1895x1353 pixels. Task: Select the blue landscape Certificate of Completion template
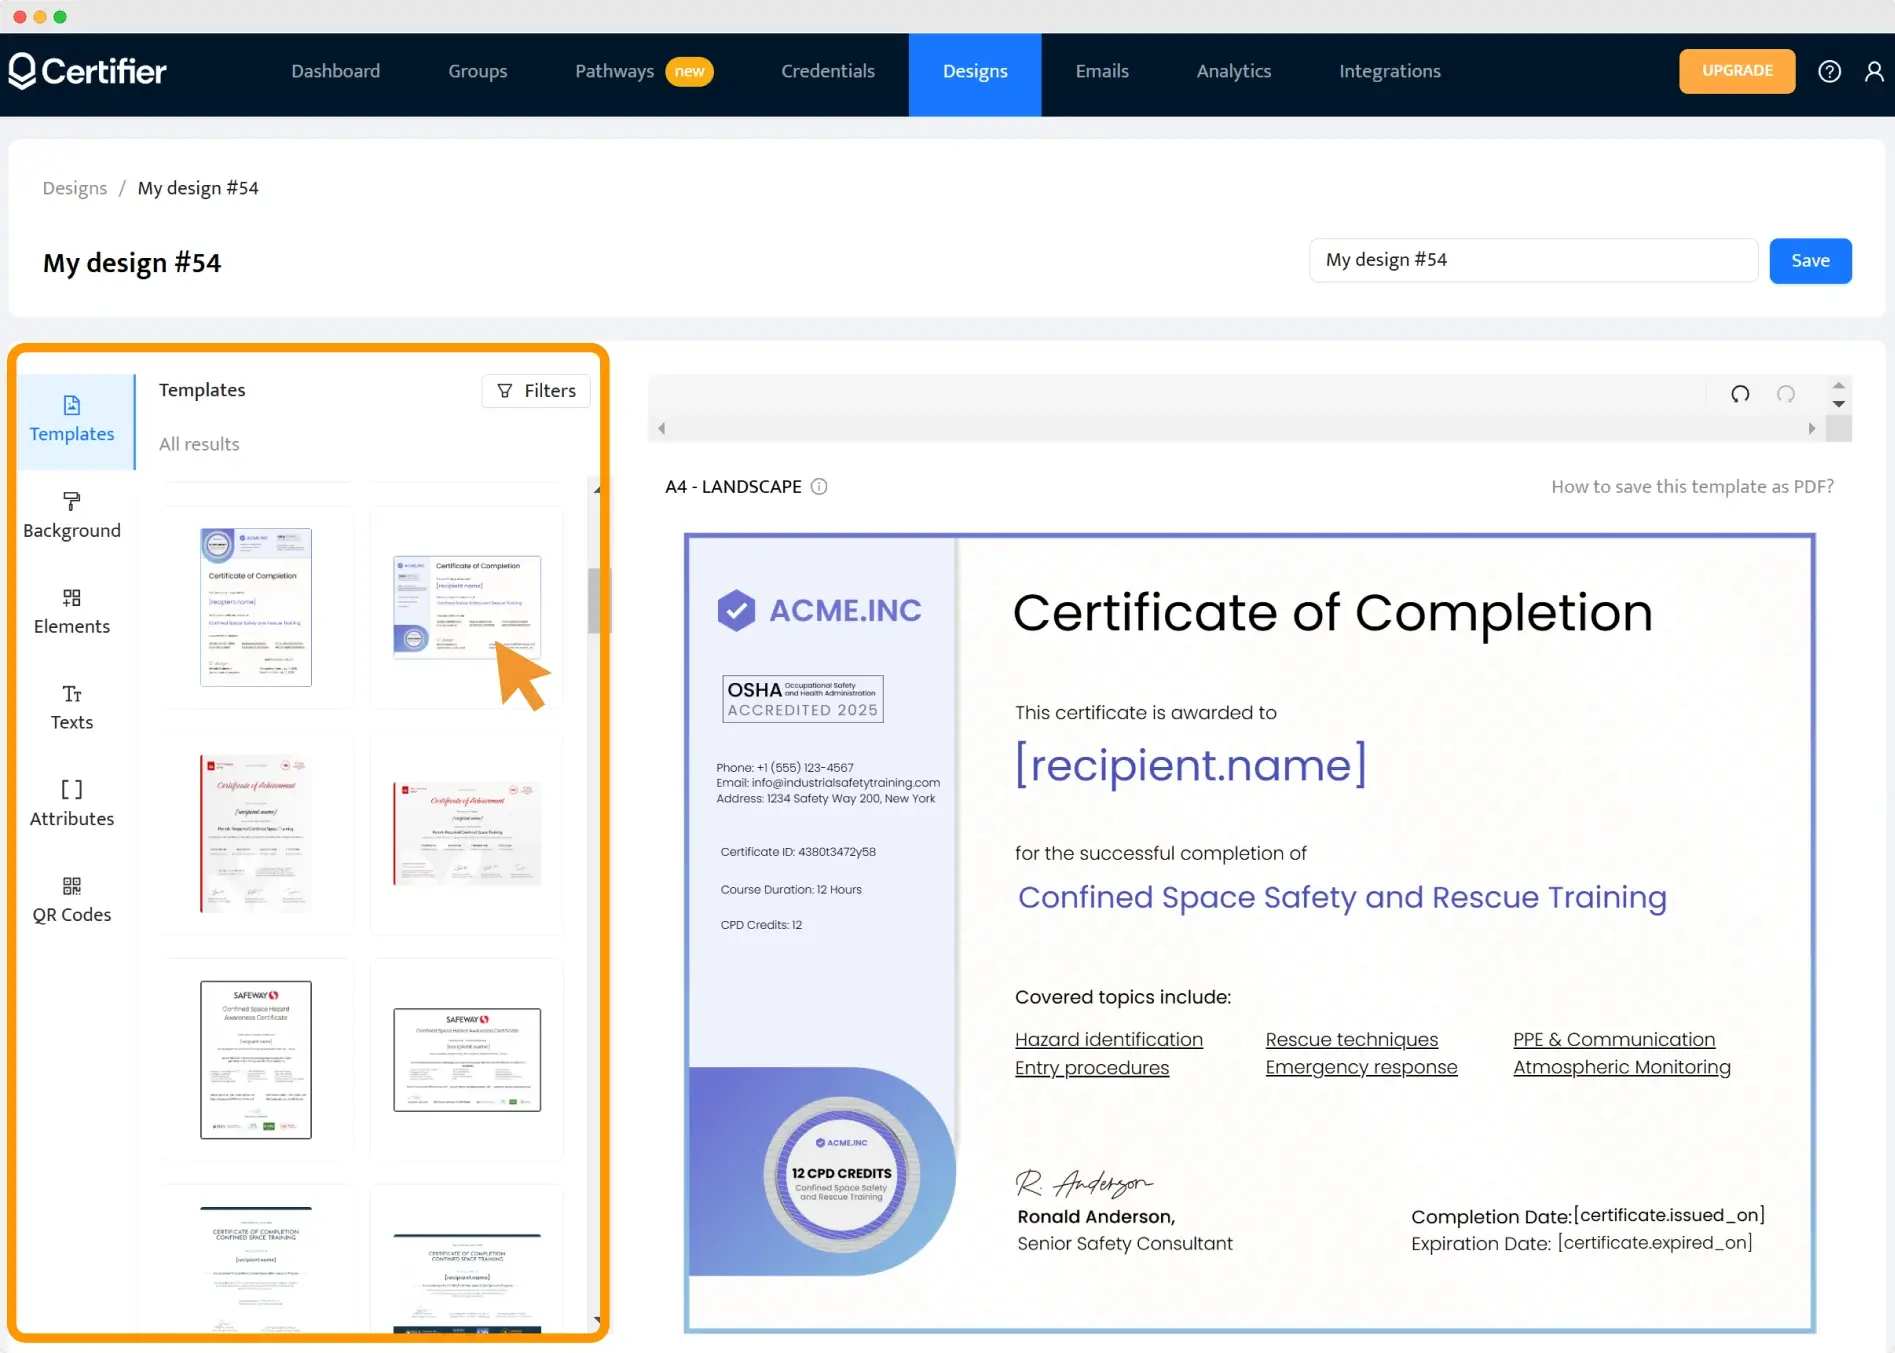[467, 607]
